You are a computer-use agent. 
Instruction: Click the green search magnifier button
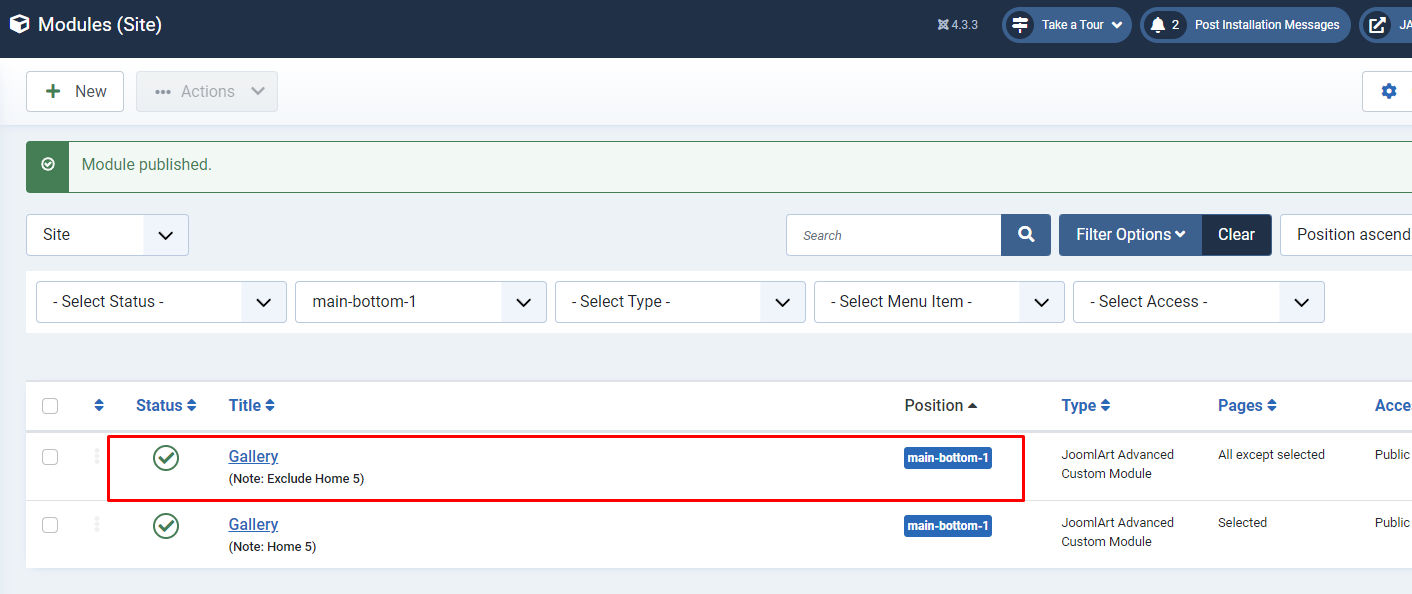coord(1025,235)
